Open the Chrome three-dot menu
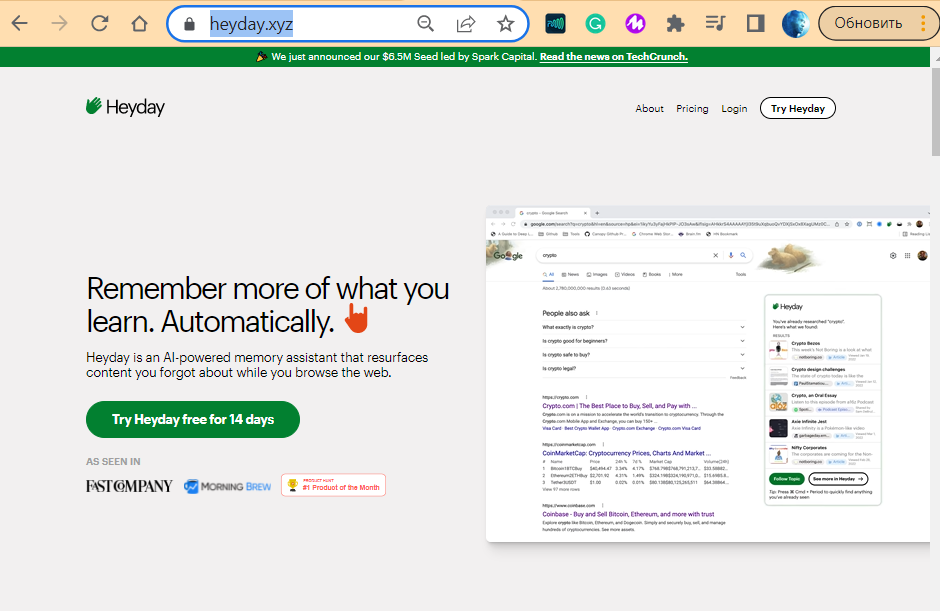 [923, 23]
